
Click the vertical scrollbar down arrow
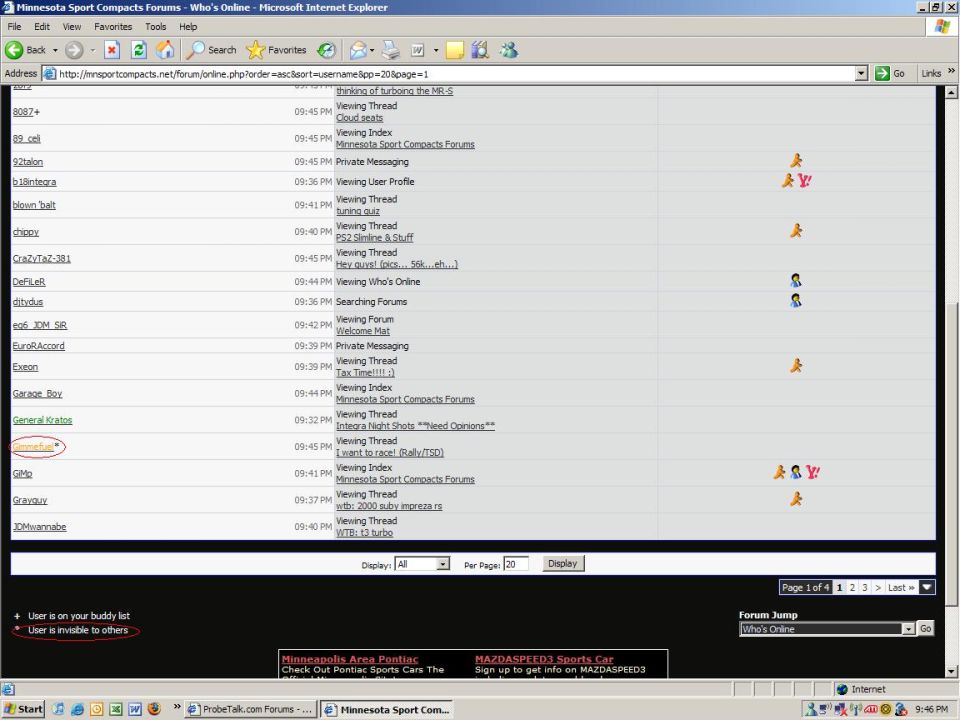pyautogui.click(x=951, y=671)
